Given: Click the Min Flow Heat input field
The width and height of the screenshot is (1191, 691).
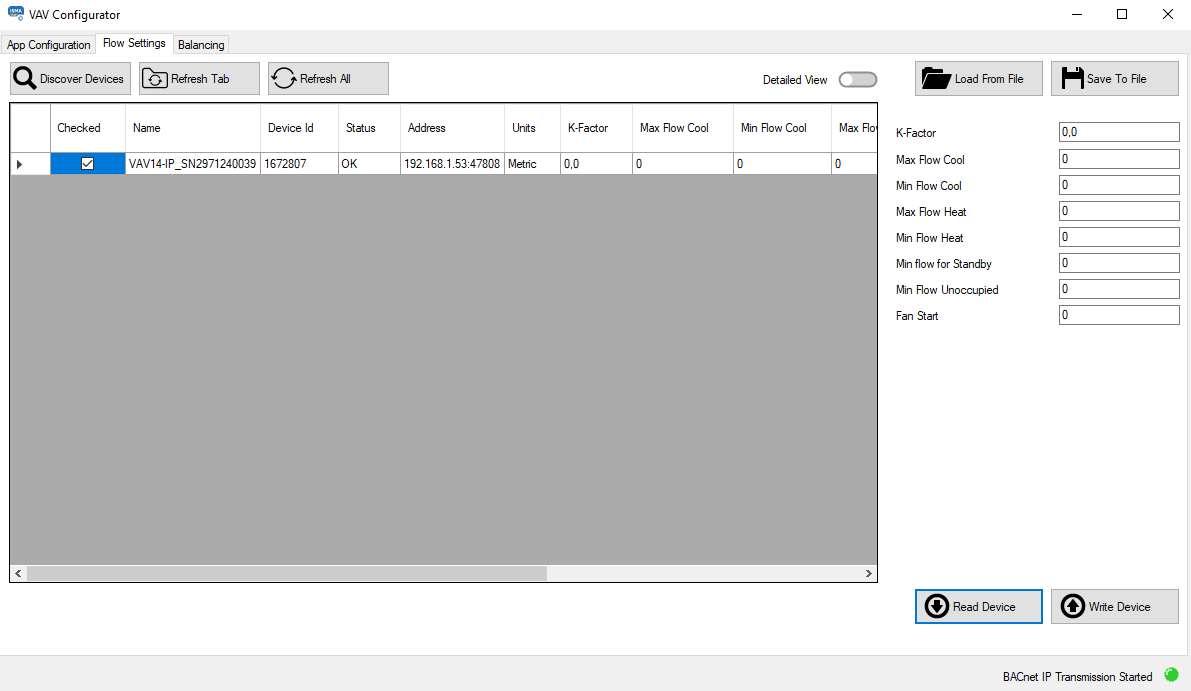Looking at the screenshot, I should [1118, 236].
